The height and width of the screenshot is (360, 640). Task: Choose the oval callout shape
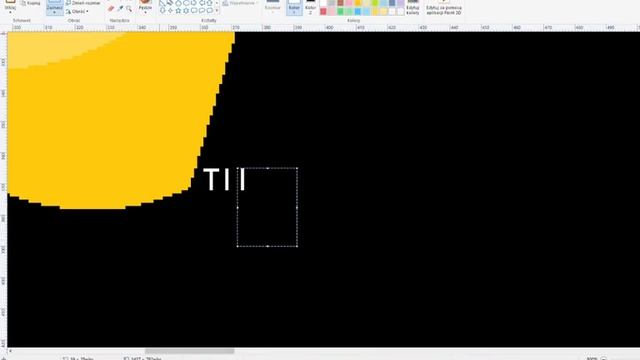[202, 11]
